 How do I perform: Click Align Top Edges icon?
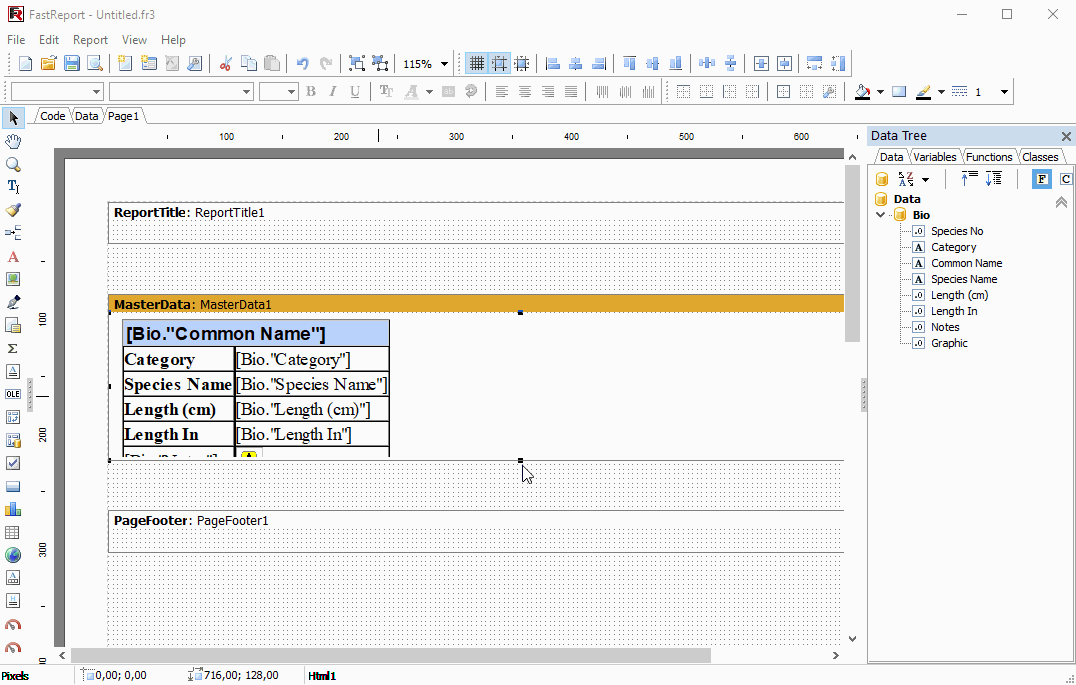tap(629, 64)
